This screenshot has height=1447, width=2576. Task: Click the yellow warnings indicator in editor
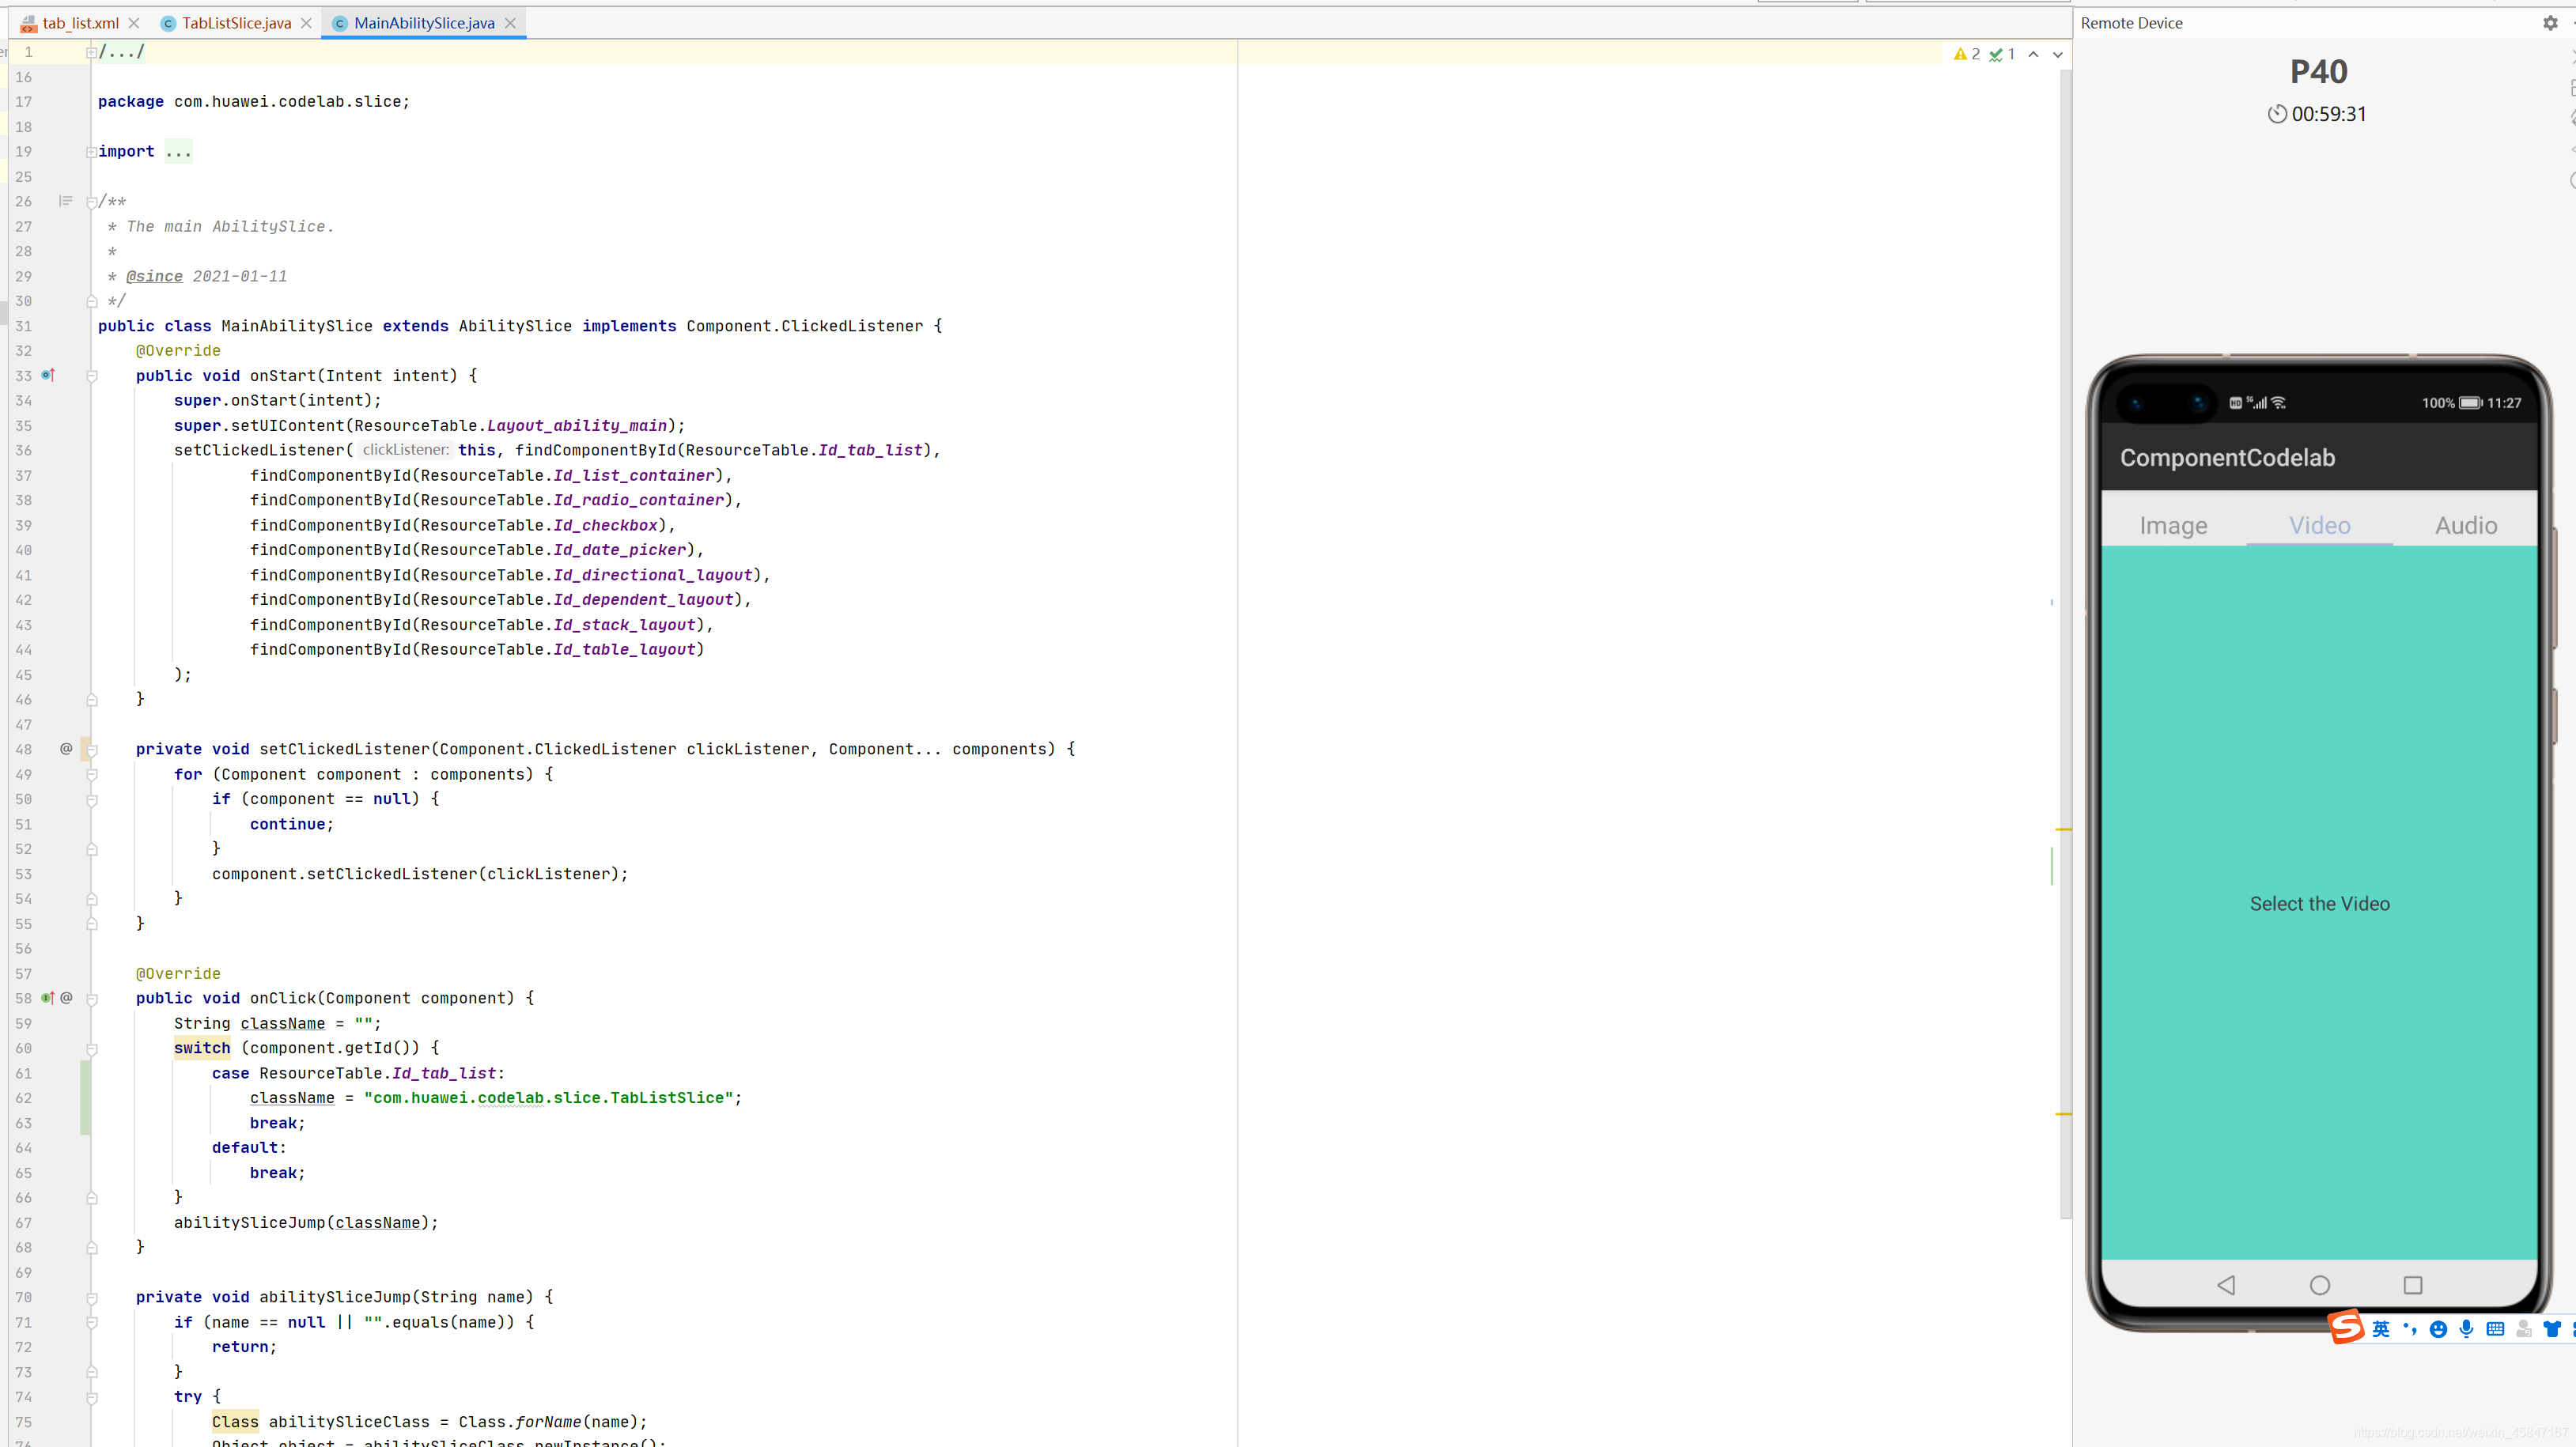tap(1967, 54)
